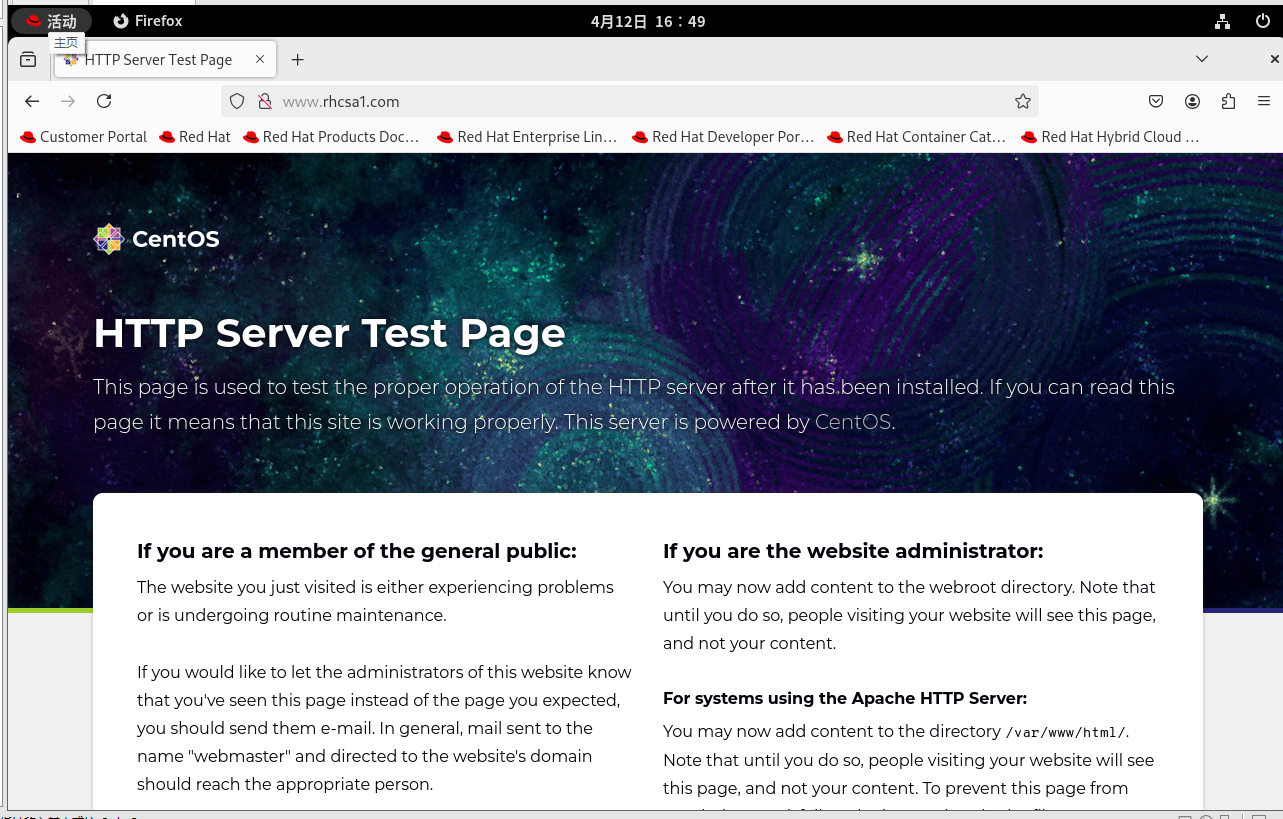Follow the CentOS link in intro paragraph
Viewport: 1283px width, 819px height.
point(853,422)
